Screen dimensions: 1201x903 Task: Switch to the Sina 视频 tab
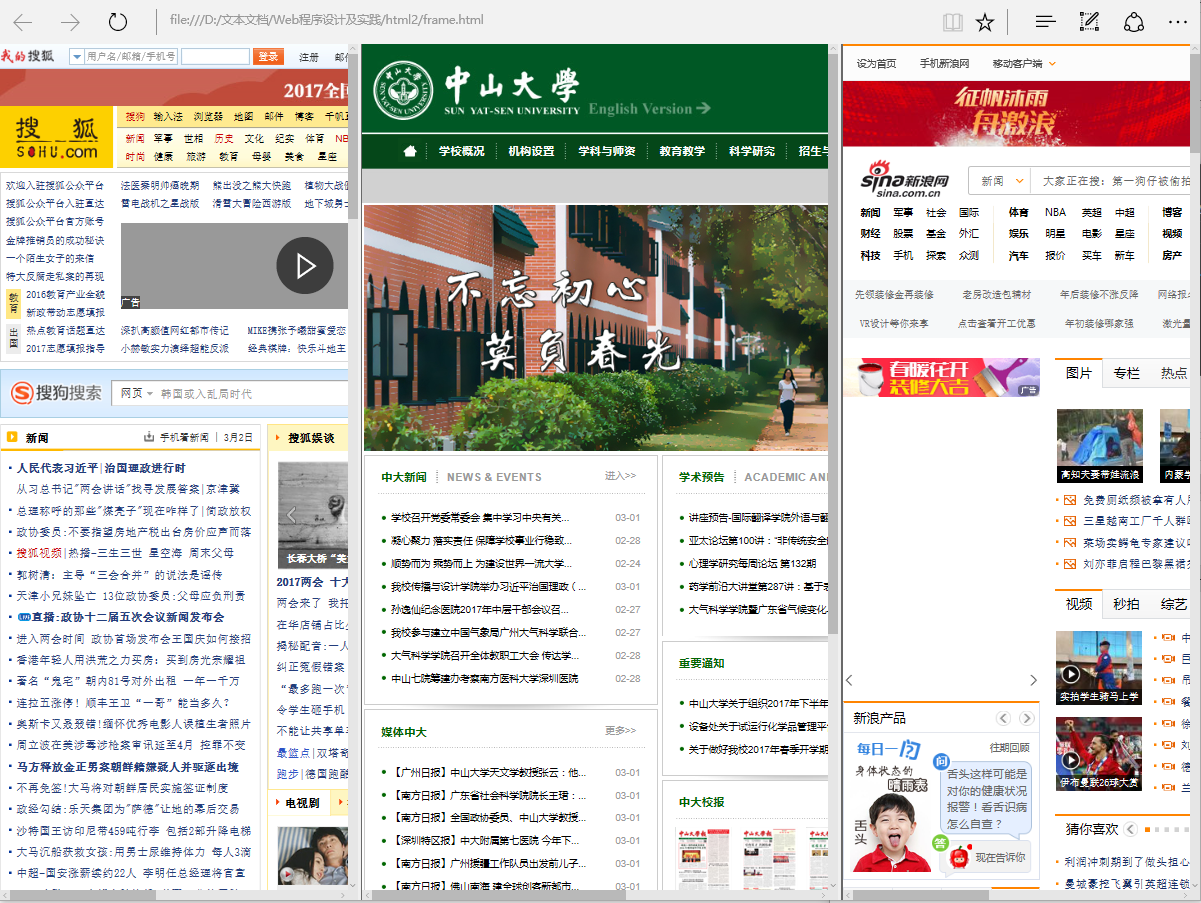[x=1079, y=604]
